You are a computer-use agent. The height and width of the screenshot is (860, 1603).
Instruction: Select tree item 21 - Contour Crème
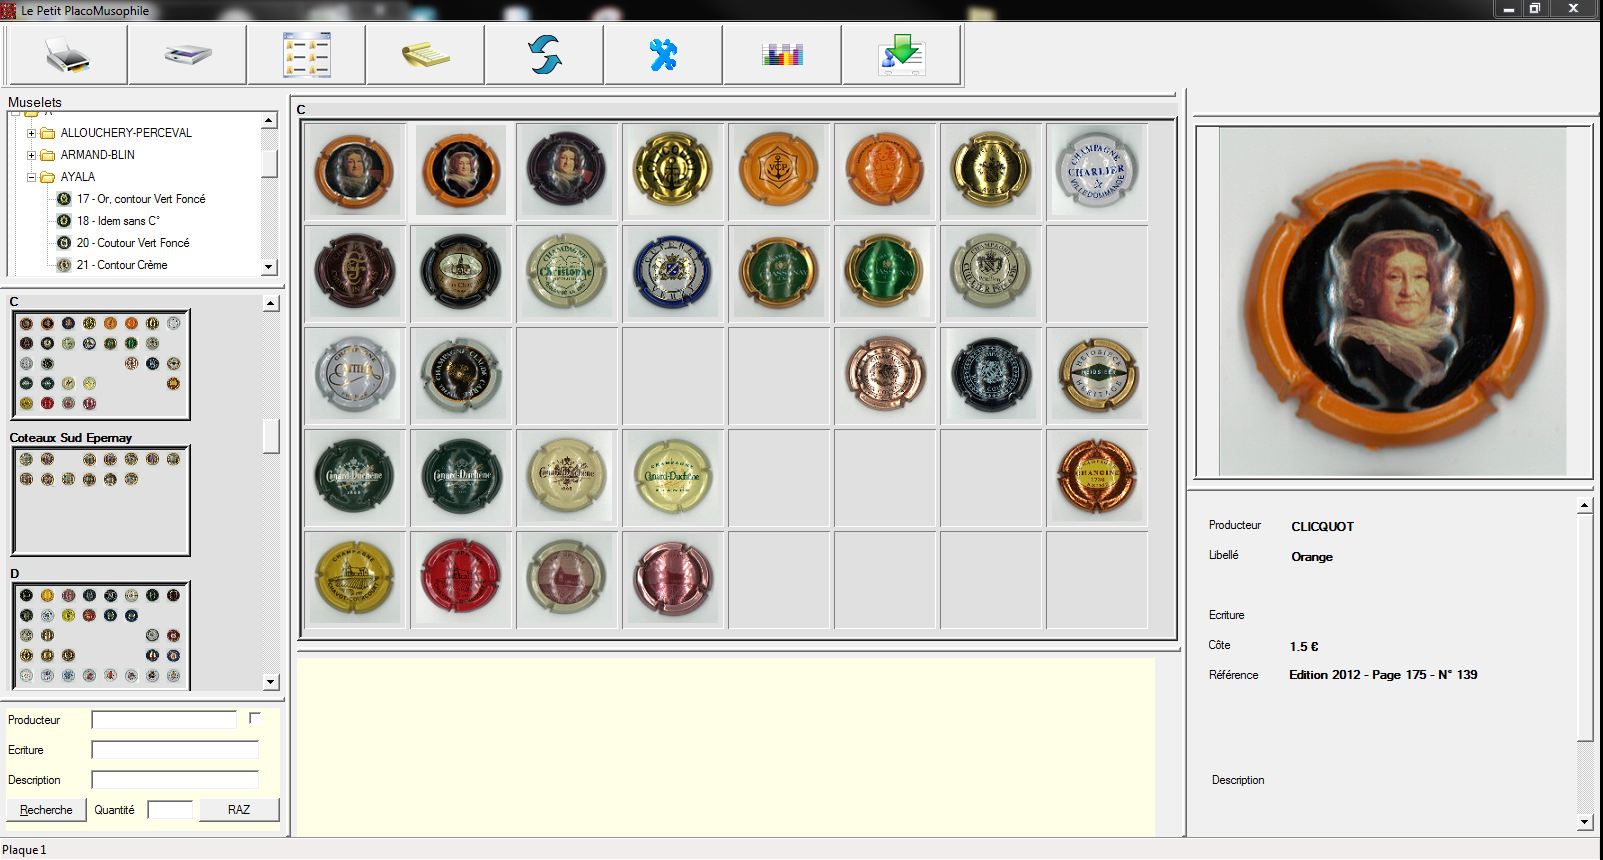[x=122, y=265]
